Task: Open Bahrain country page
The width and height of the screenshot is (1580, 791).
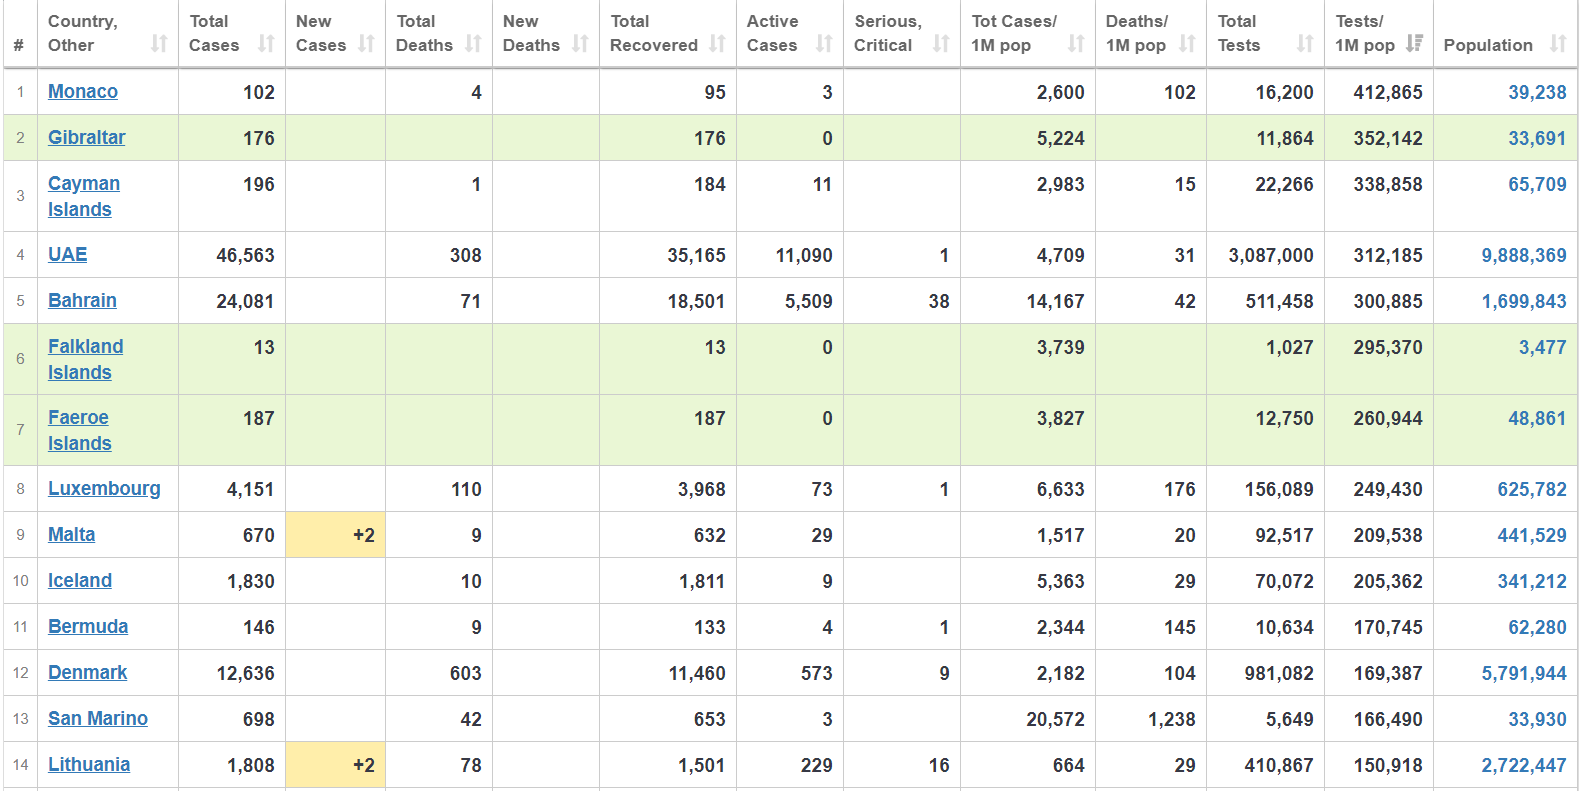Action: coord(82,300)
